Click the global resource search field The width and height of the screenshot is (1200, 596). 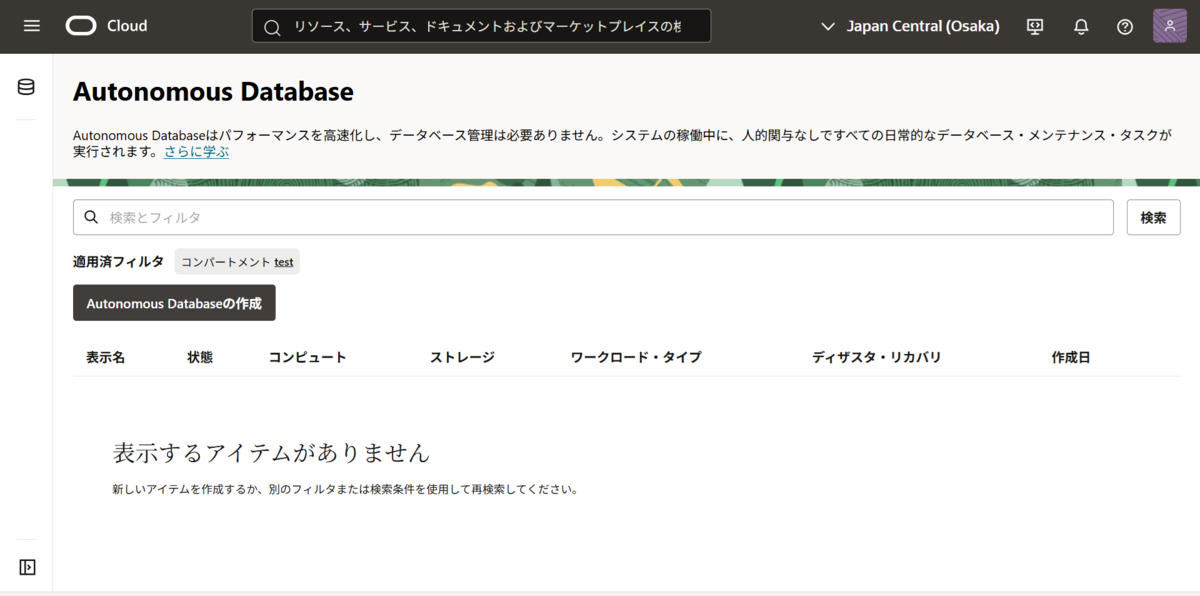point(481,27)
